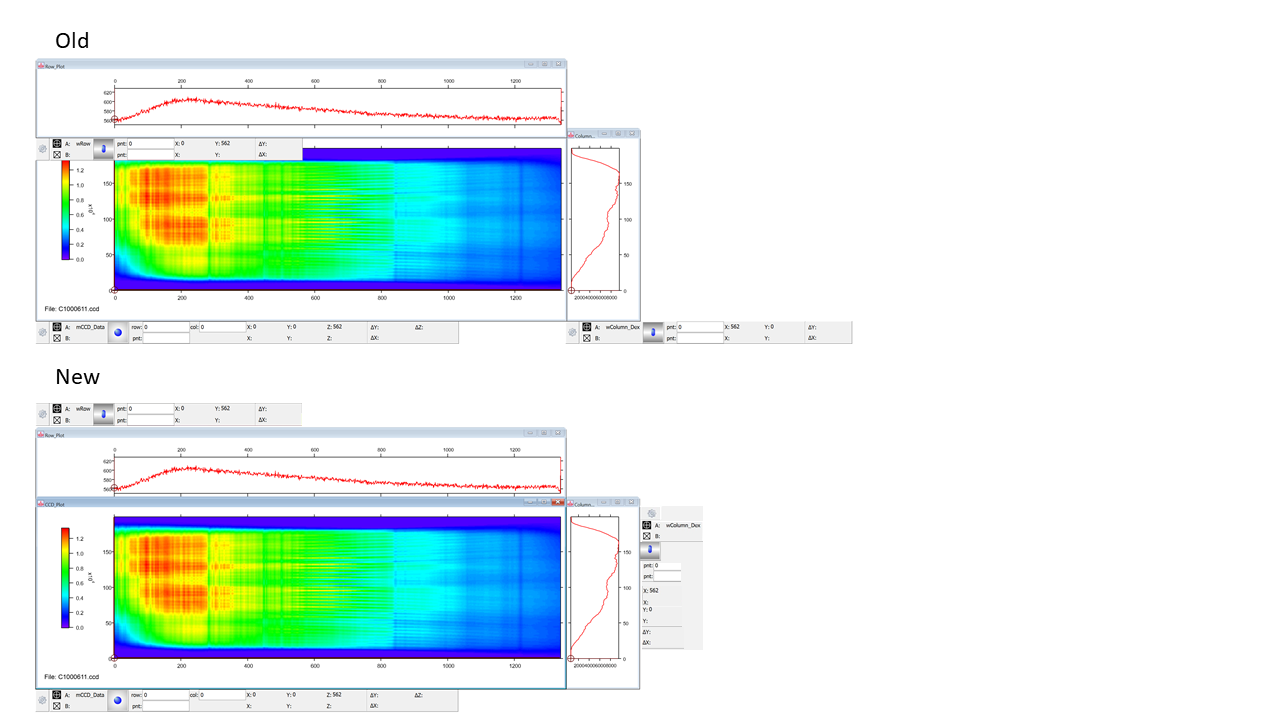Select cursor A crosshair icon in Old wRow panel
Image resolution: width=1280 pixels, height=720 pixels.
click(x=57, y=143)
